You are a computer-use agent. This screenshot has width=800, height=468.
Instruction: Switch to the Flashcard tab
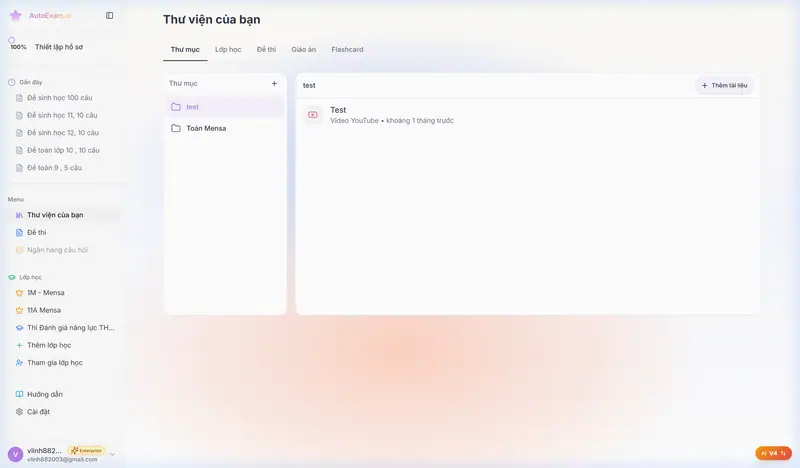(347, 50)
